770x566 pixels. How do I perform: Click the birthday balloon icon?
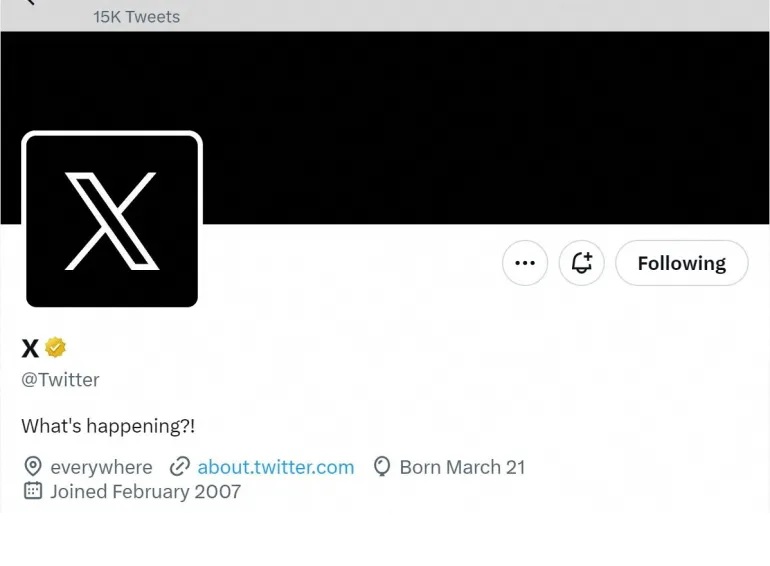tap(381, 467)
